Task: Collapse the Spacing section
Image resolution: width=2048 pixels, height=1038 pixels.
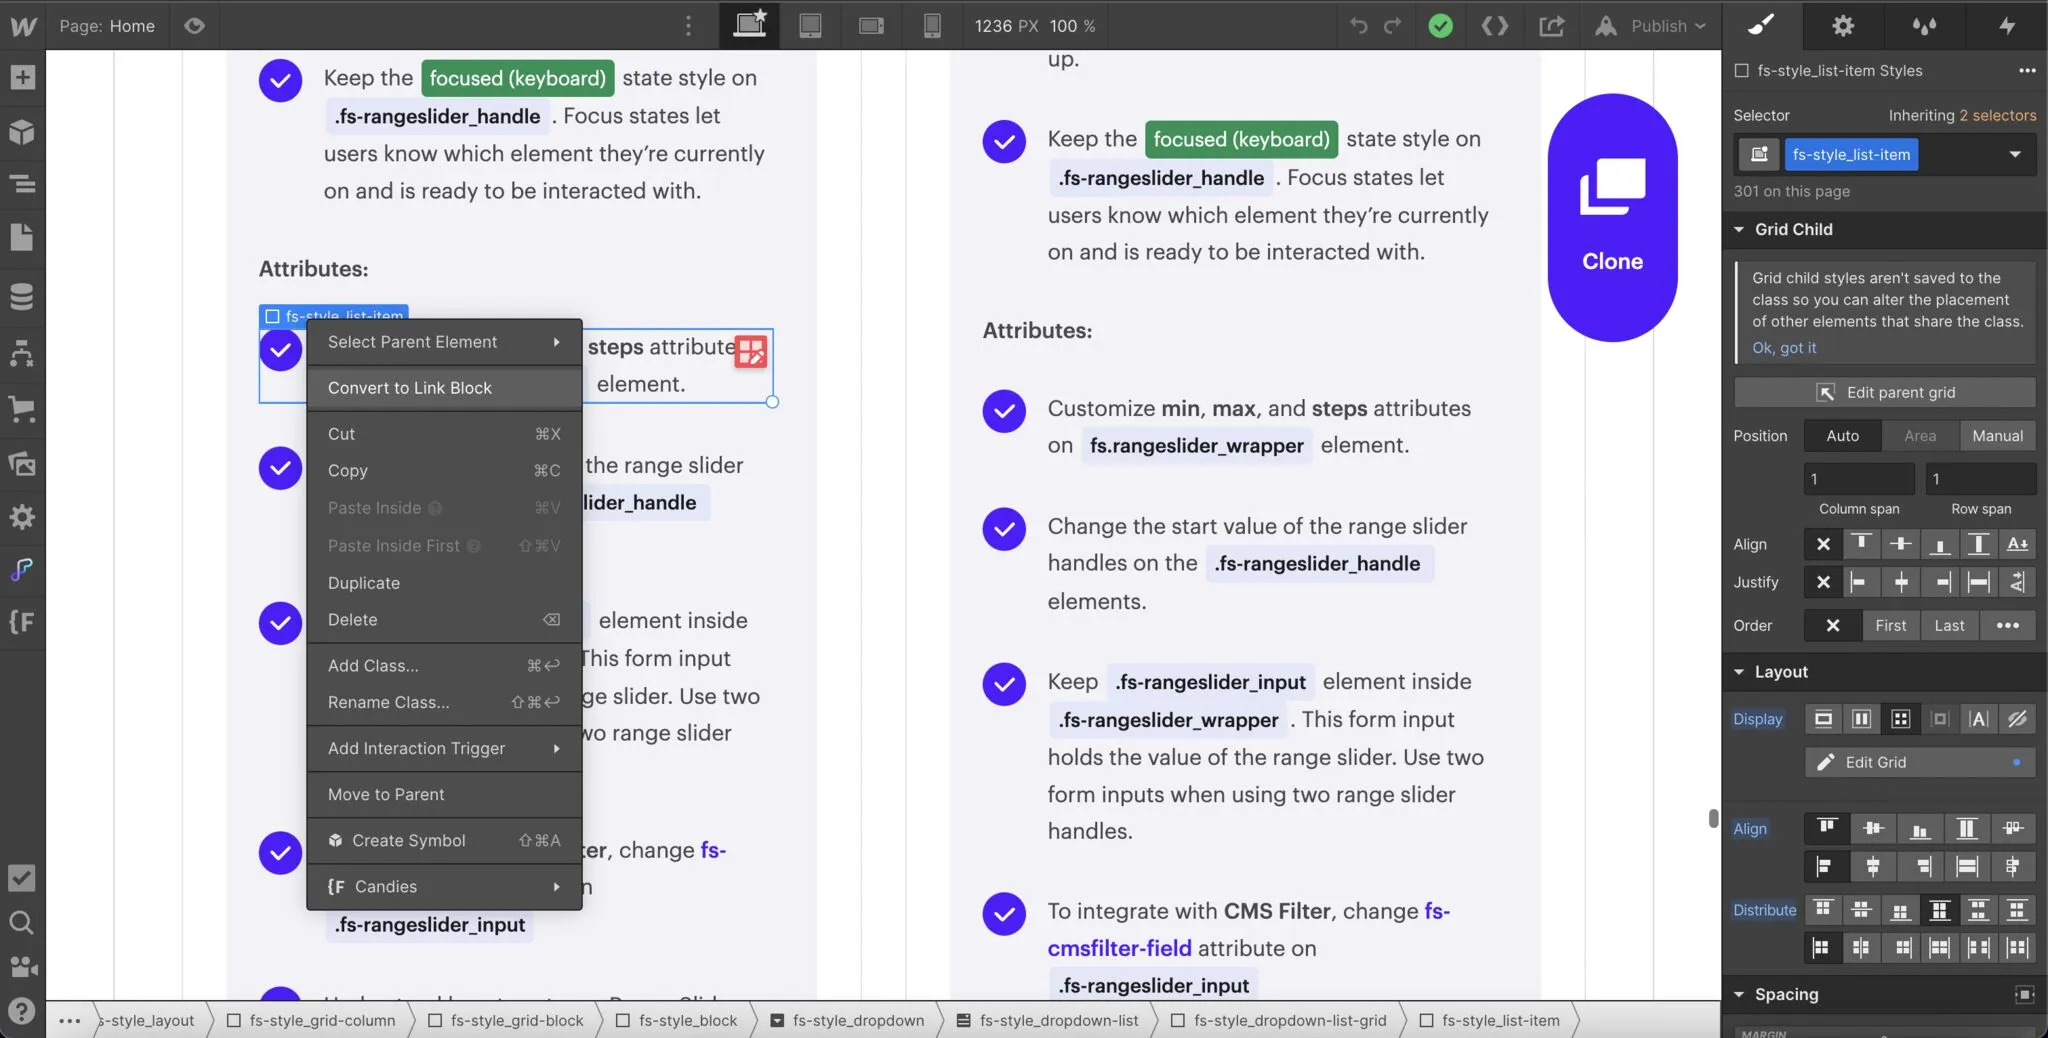Action: [1739, 994]
